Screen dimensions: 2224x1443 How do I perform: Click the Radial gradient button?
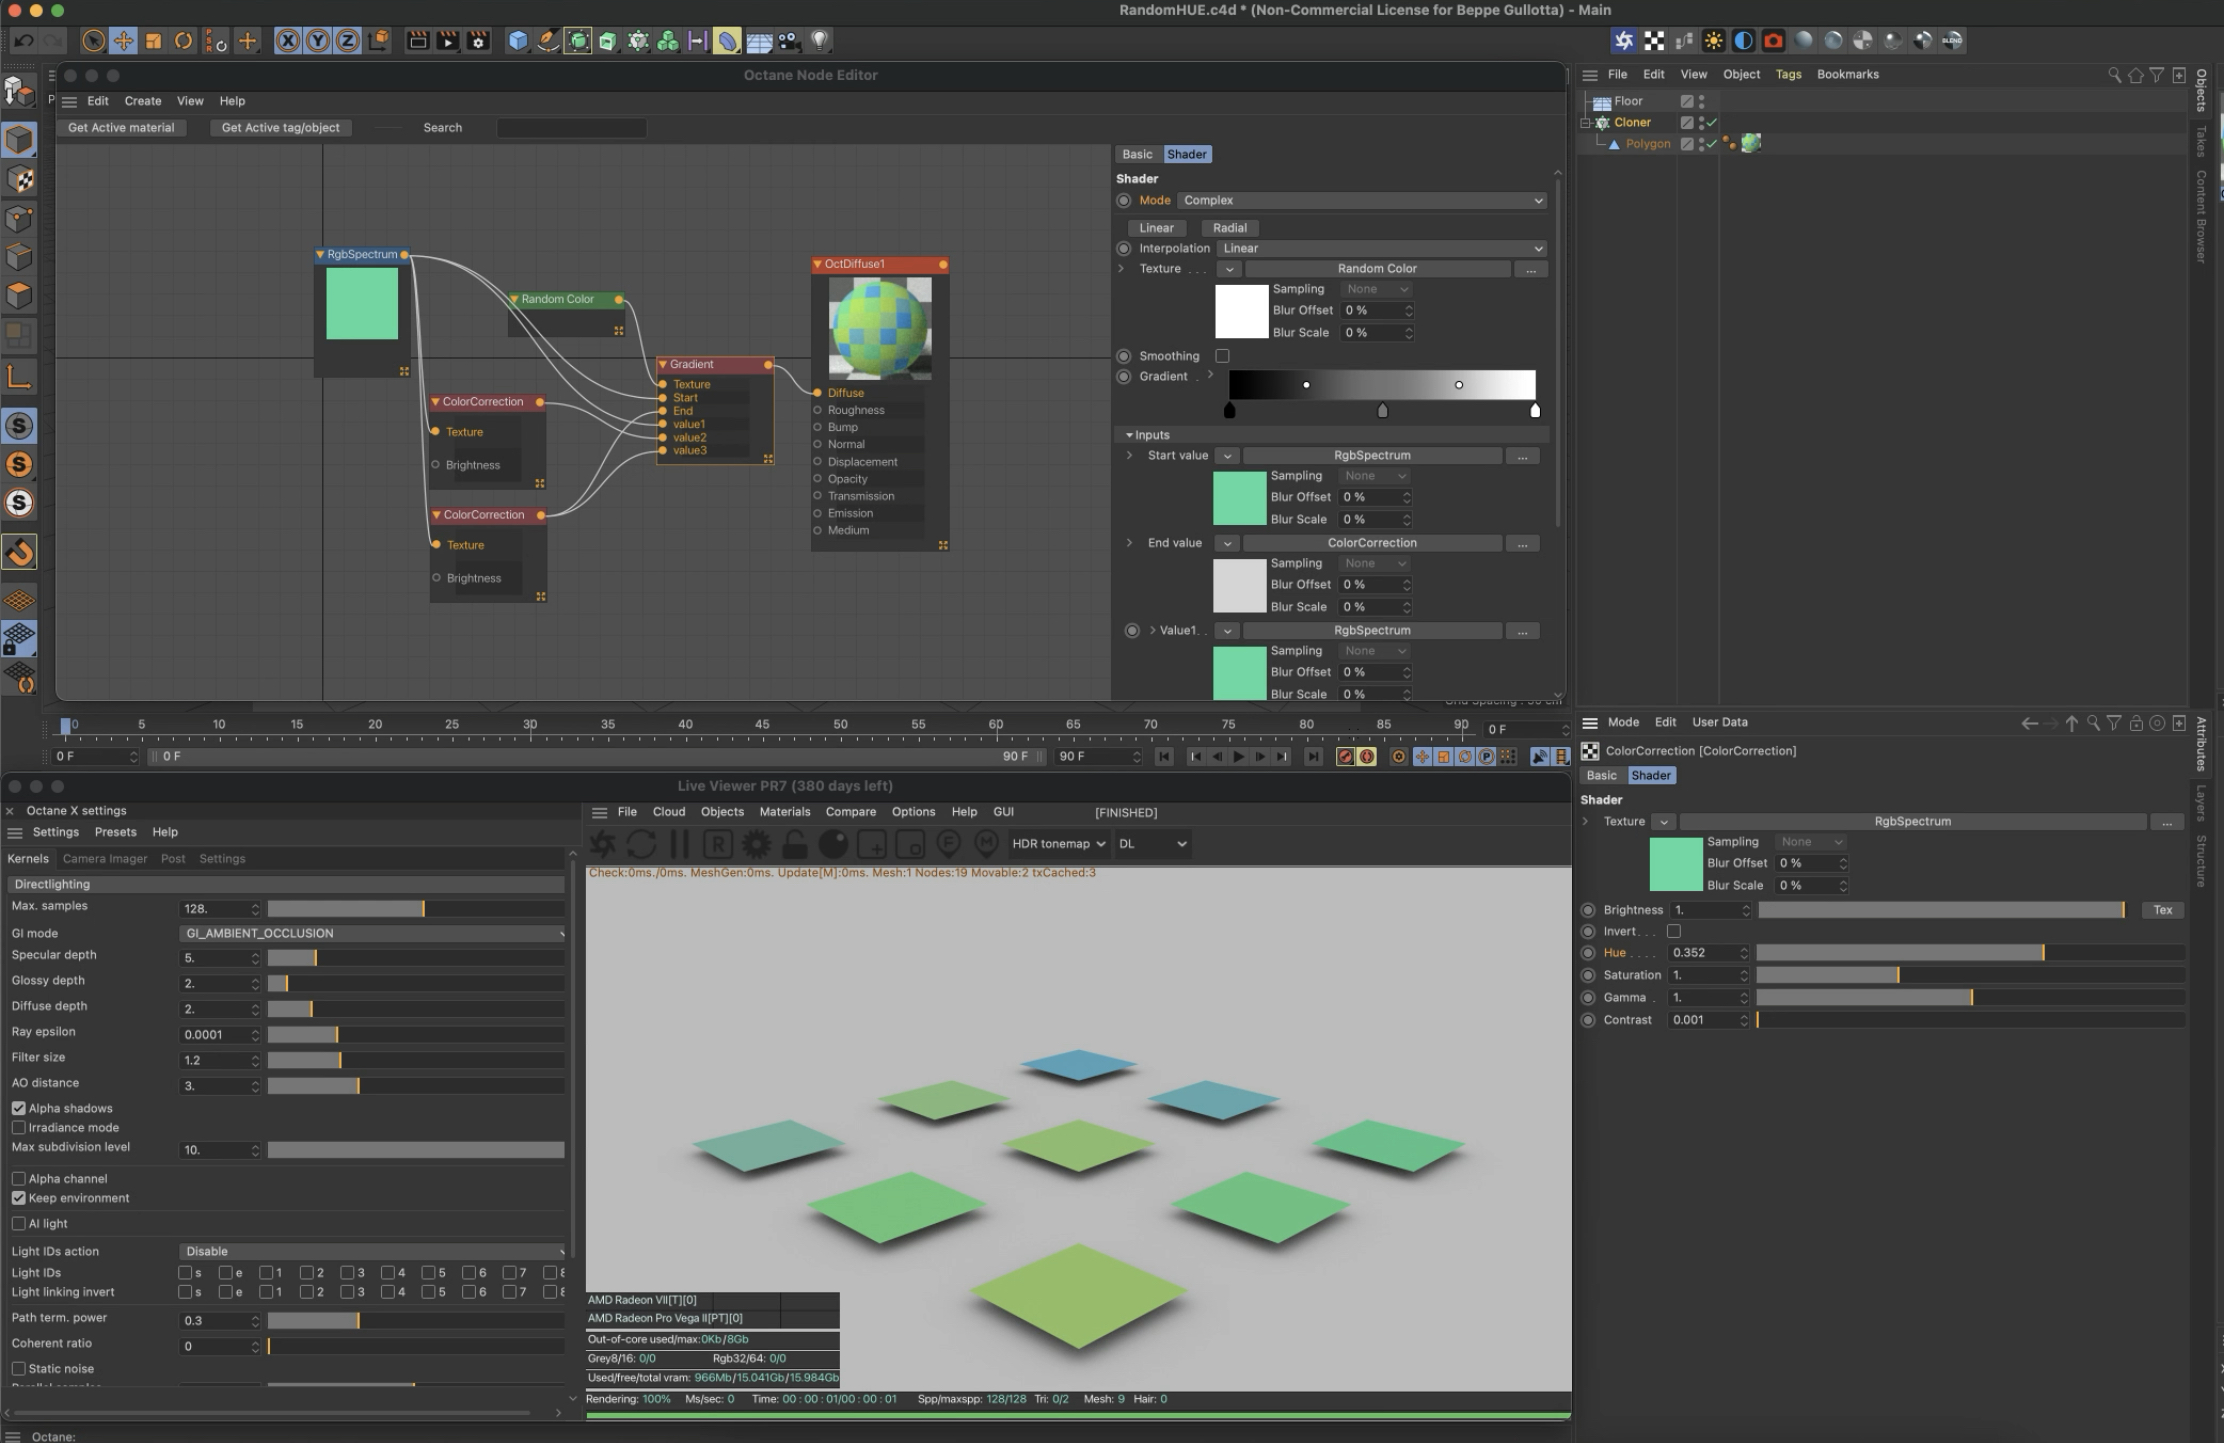(x=1229, y=228)
